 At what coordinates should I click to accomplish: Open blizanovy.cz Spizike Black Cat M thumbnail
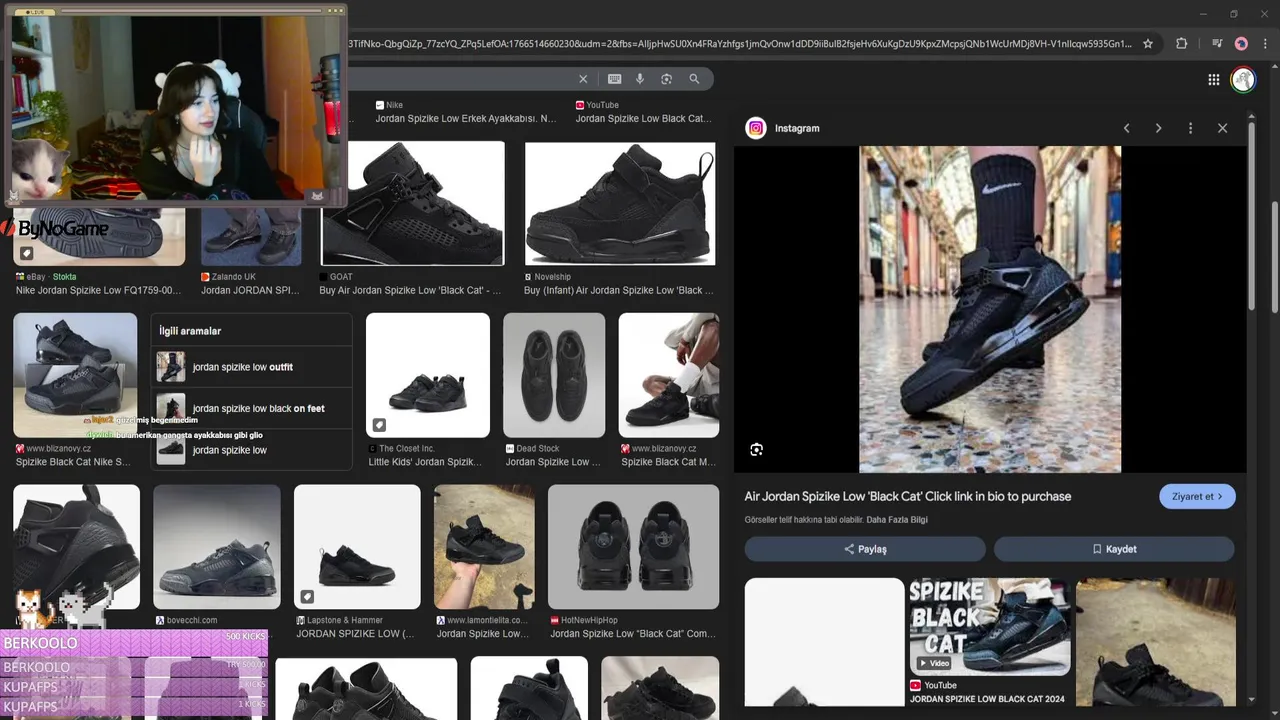(x=669, y=375)
